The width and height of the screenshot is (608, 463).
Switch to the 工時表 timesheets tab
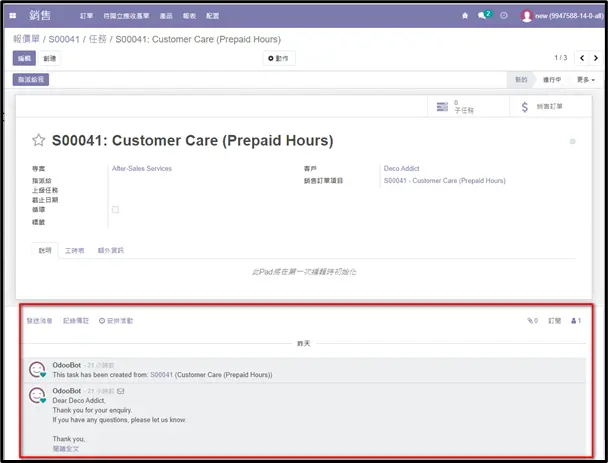pyautogui.click(x=74, y=251)
